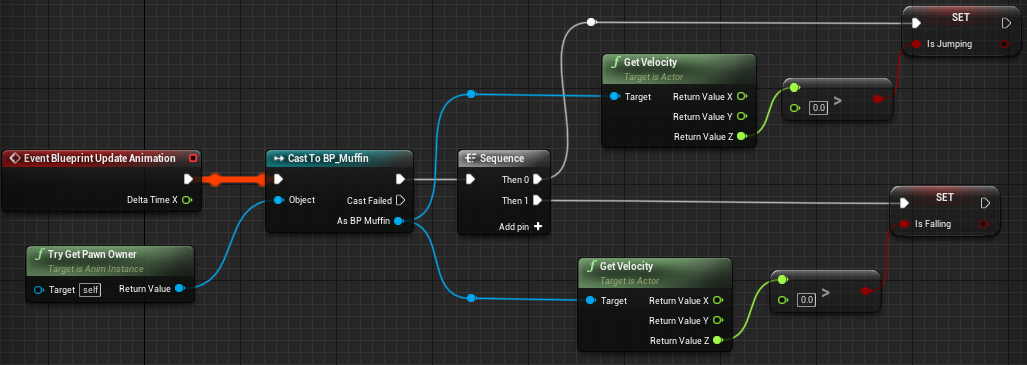Click the red delegate pin on Event Blueprint Update Animation
The height and width of the screenshot is (365, 1027).
tap(193, 158)
